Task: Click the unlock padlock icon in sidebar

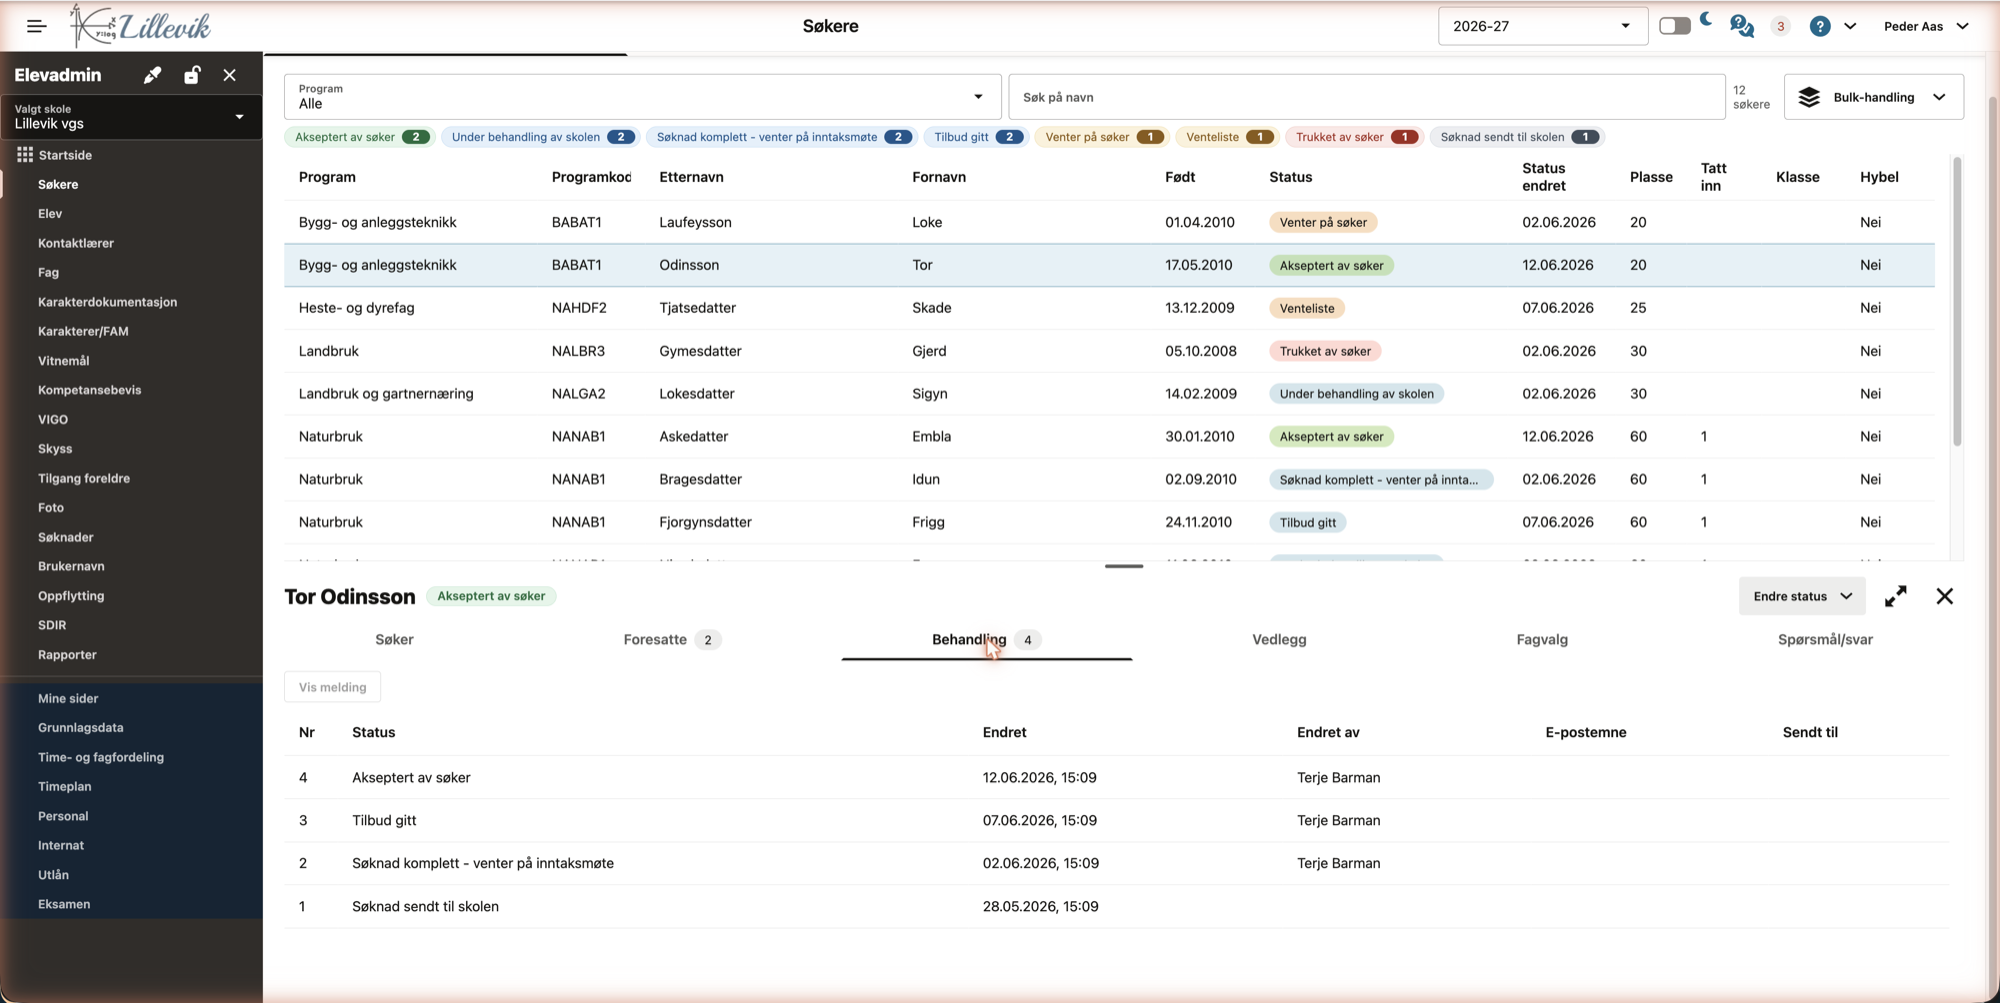Action: (x=191, y=75)
